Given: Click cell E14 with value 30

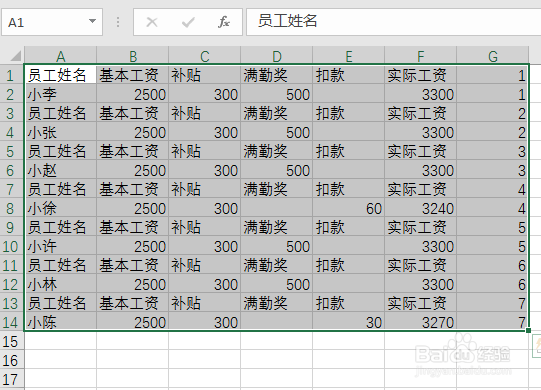Looking at the screenshot, I should [348, 322].
